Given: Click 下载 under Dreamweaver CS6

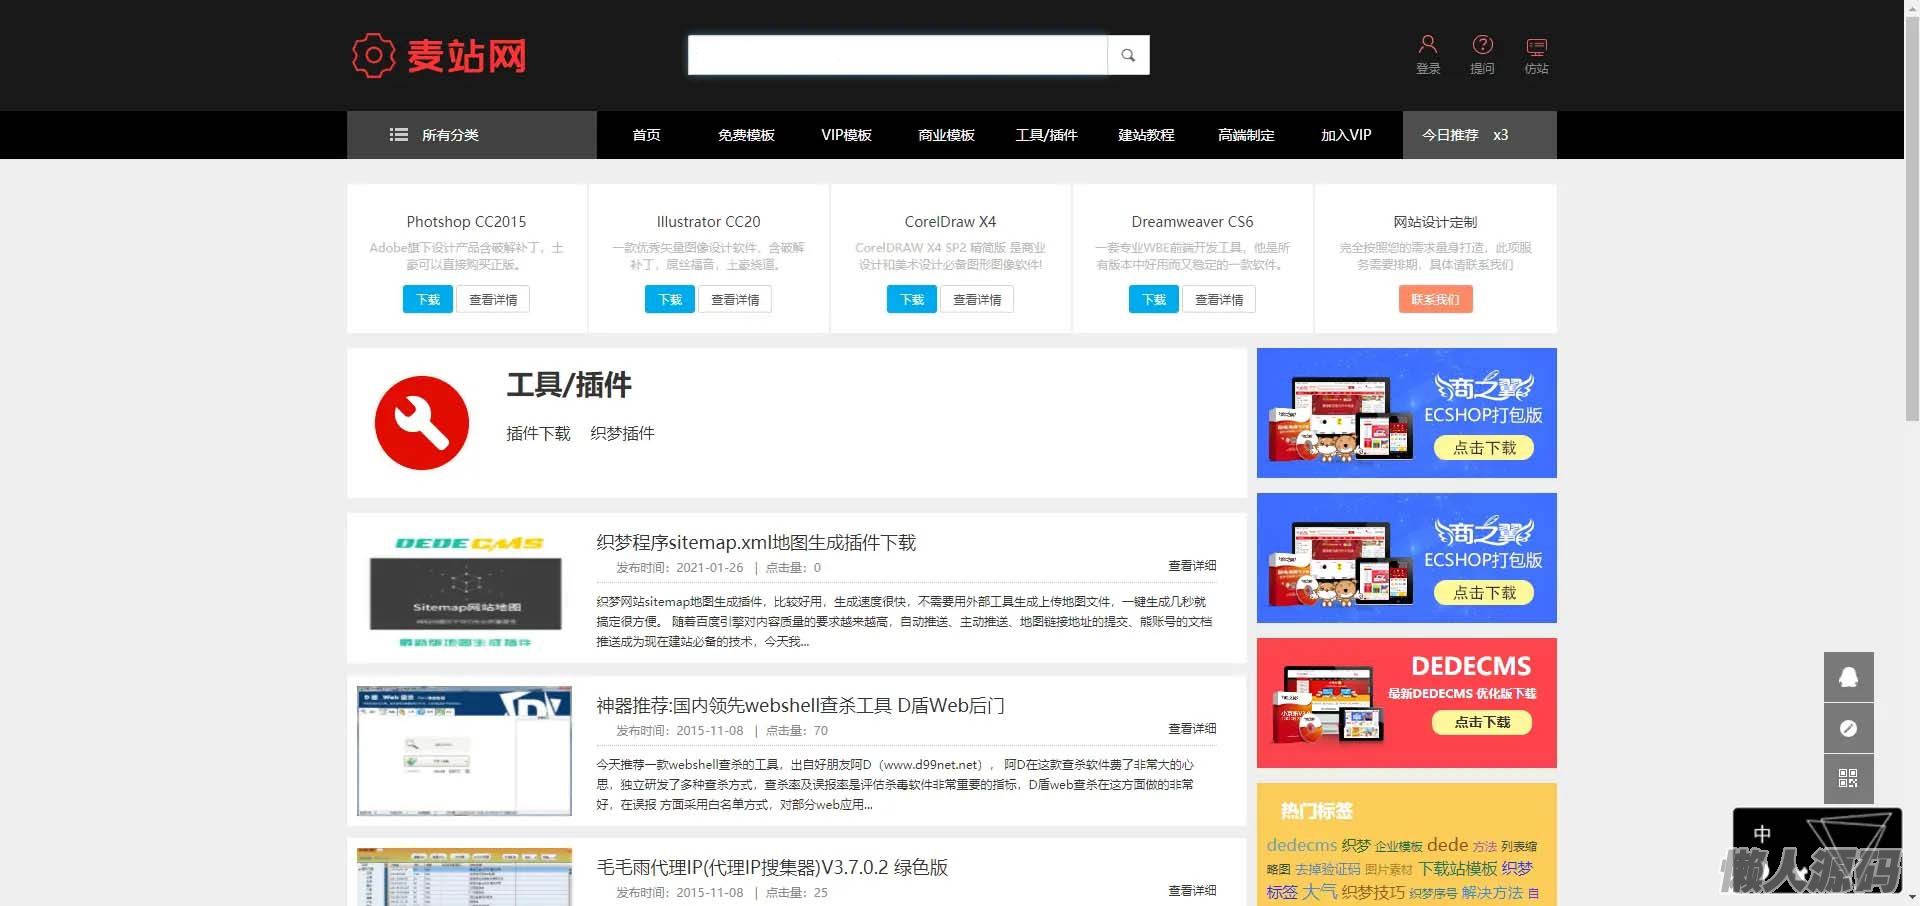Looking at the screenshot, I should (1154, 299).
